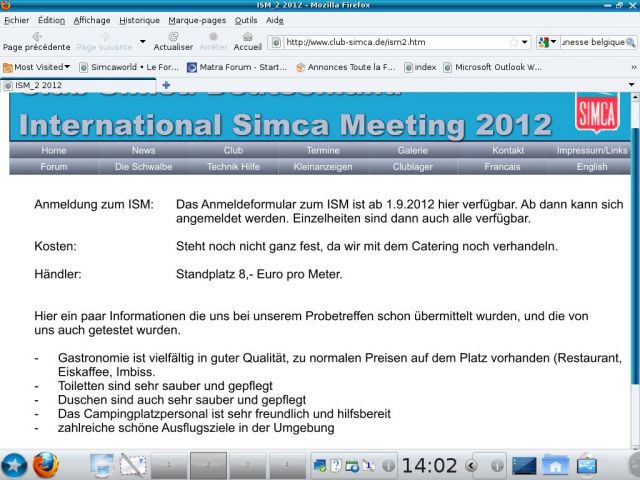Open Annonces Toute la F... bookmark
640x480 pixels.
(x=346, y=67)
